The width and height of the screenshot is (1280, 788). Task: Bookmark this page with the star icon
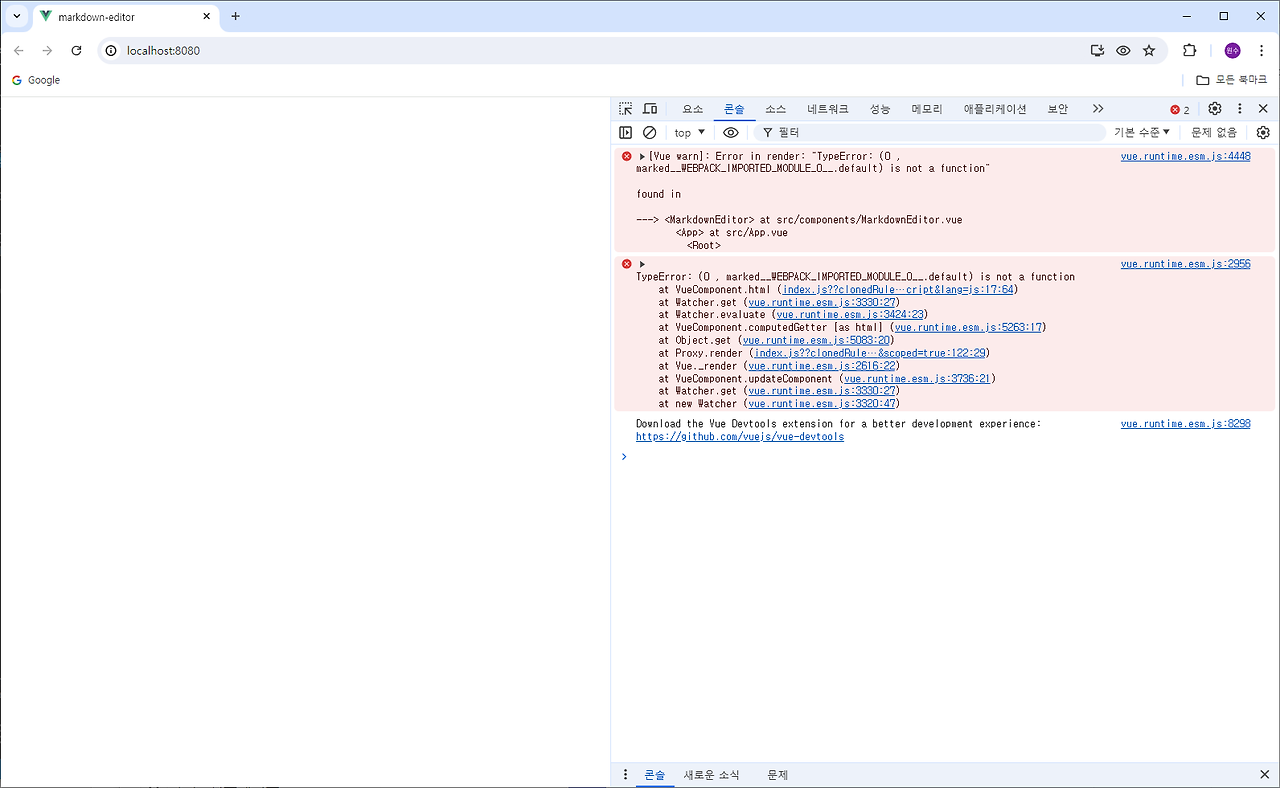pos(1149,50)
